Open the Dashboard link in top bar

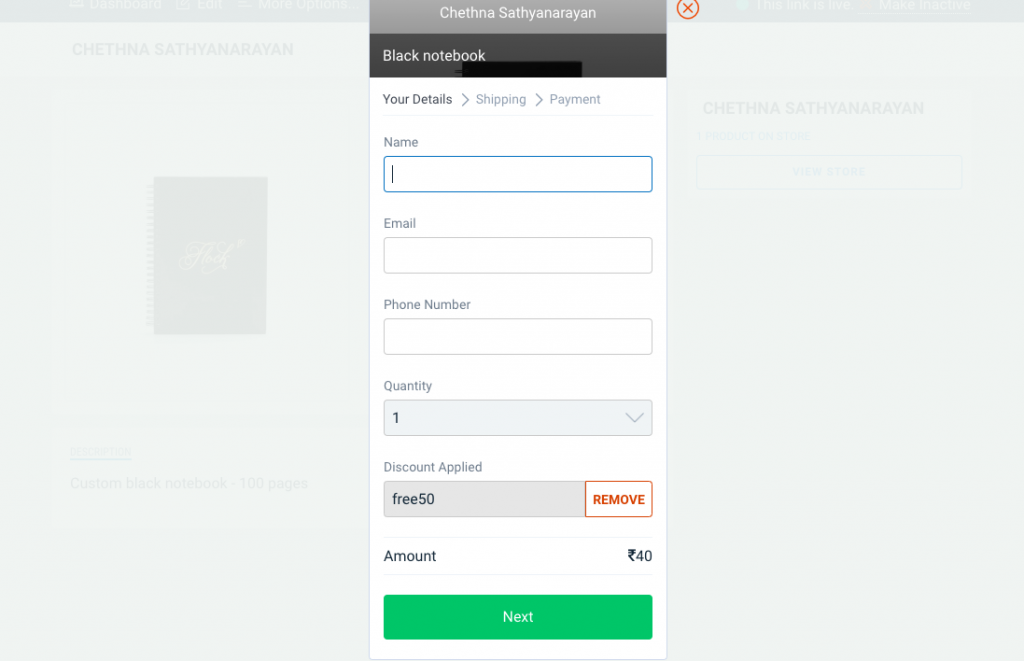point(125,5)
